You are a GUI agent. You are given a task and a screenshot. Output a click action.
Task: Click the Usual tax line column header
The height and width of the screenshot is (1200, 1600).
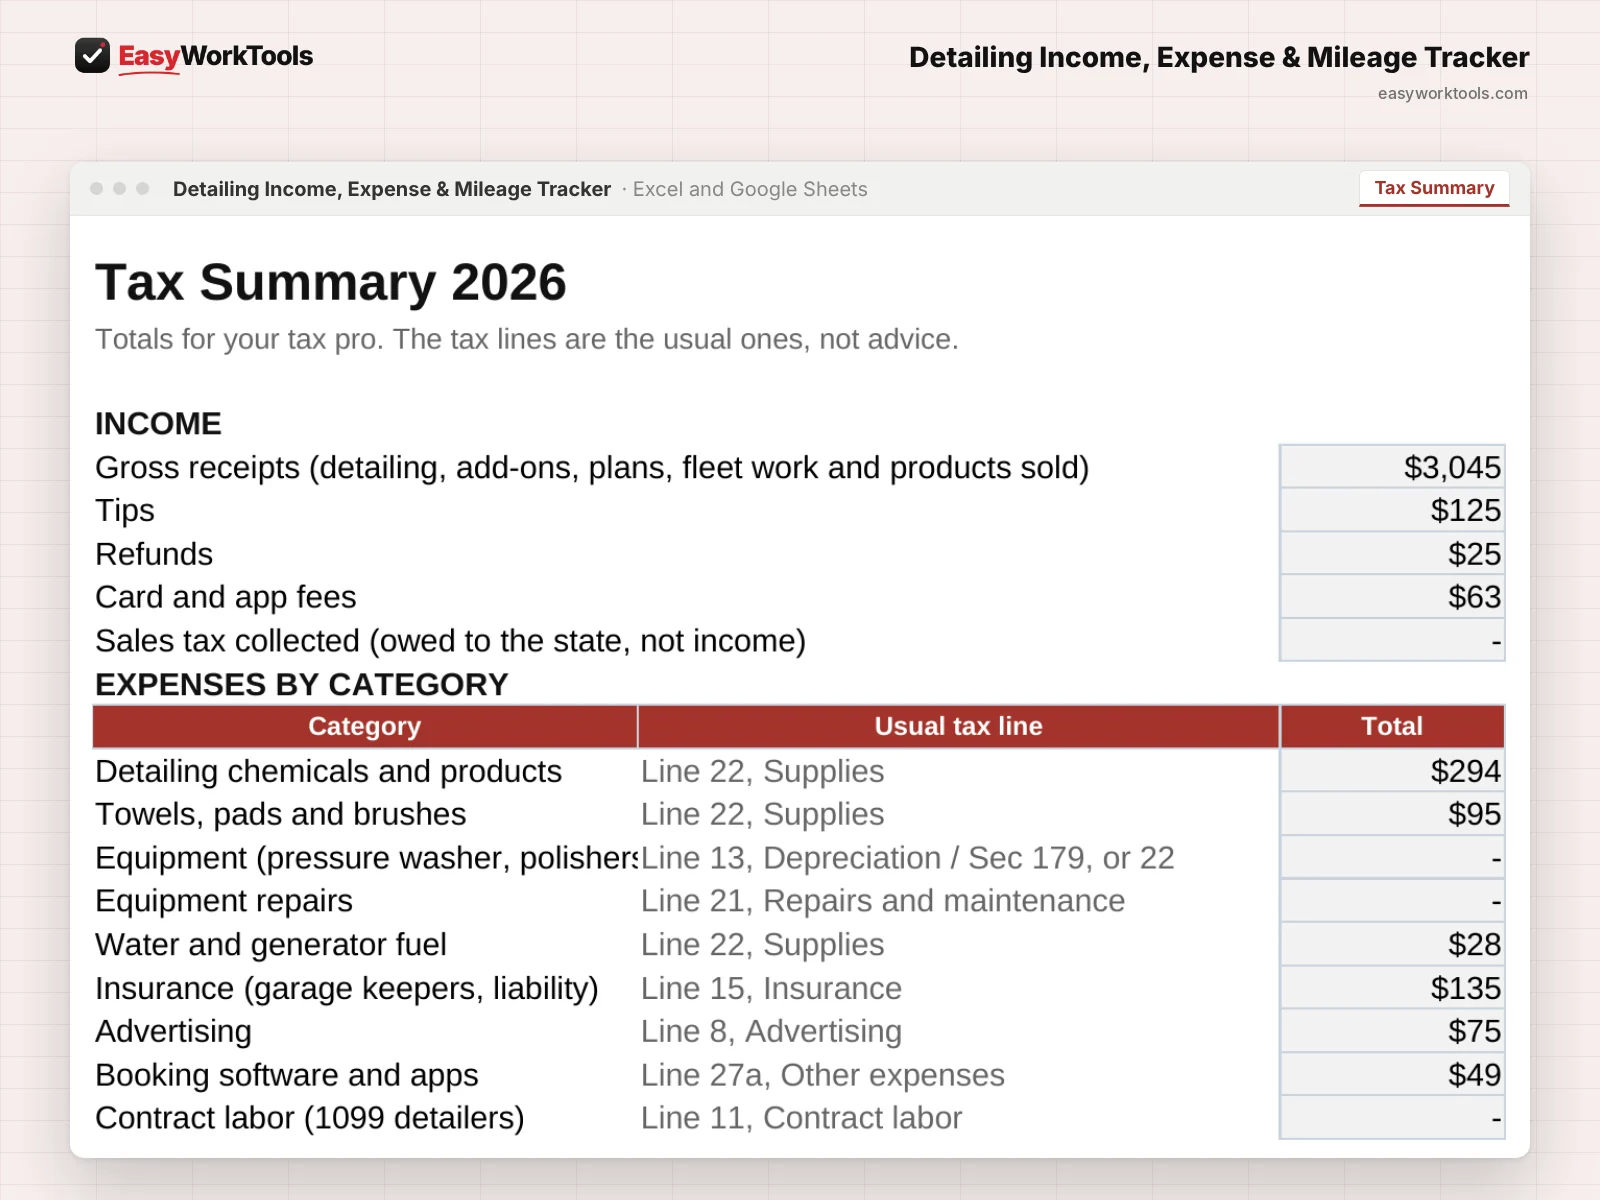click(959, 727)
